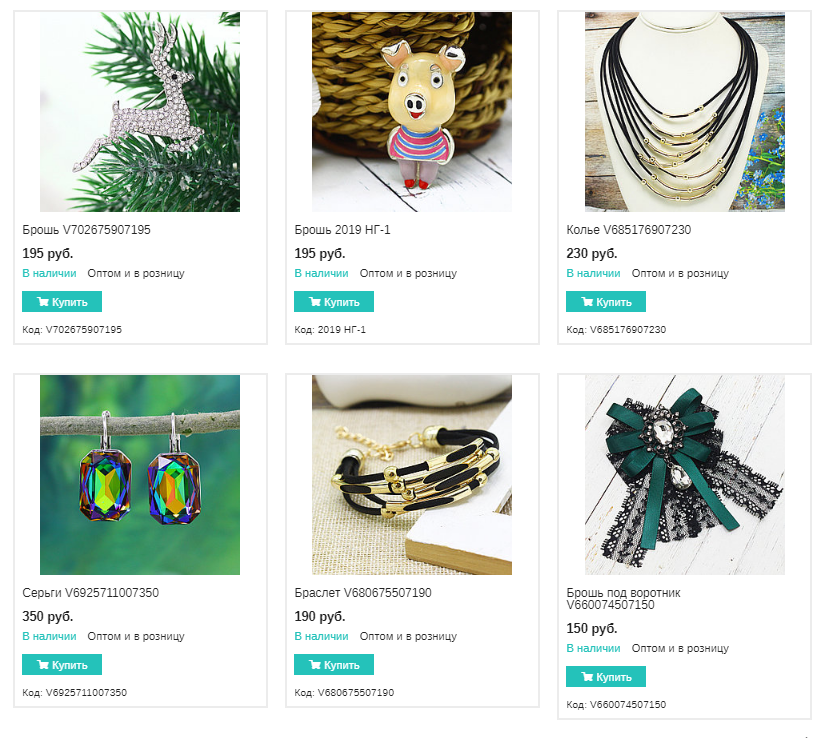Click cart icon on pig brooch Купить button
Viewport: 823px width, 738px height.
(314, 302)
